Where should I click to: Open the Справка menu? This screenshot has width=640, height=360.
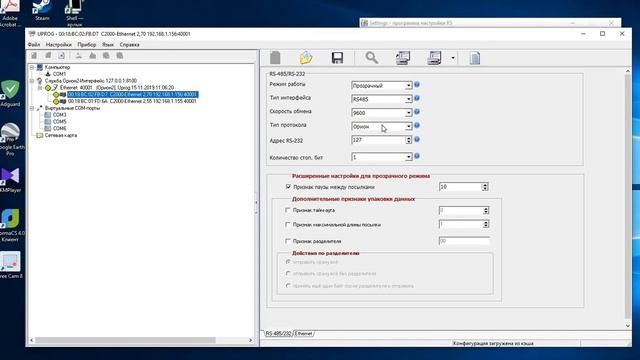pyautogui.click(x=129, y=44)
